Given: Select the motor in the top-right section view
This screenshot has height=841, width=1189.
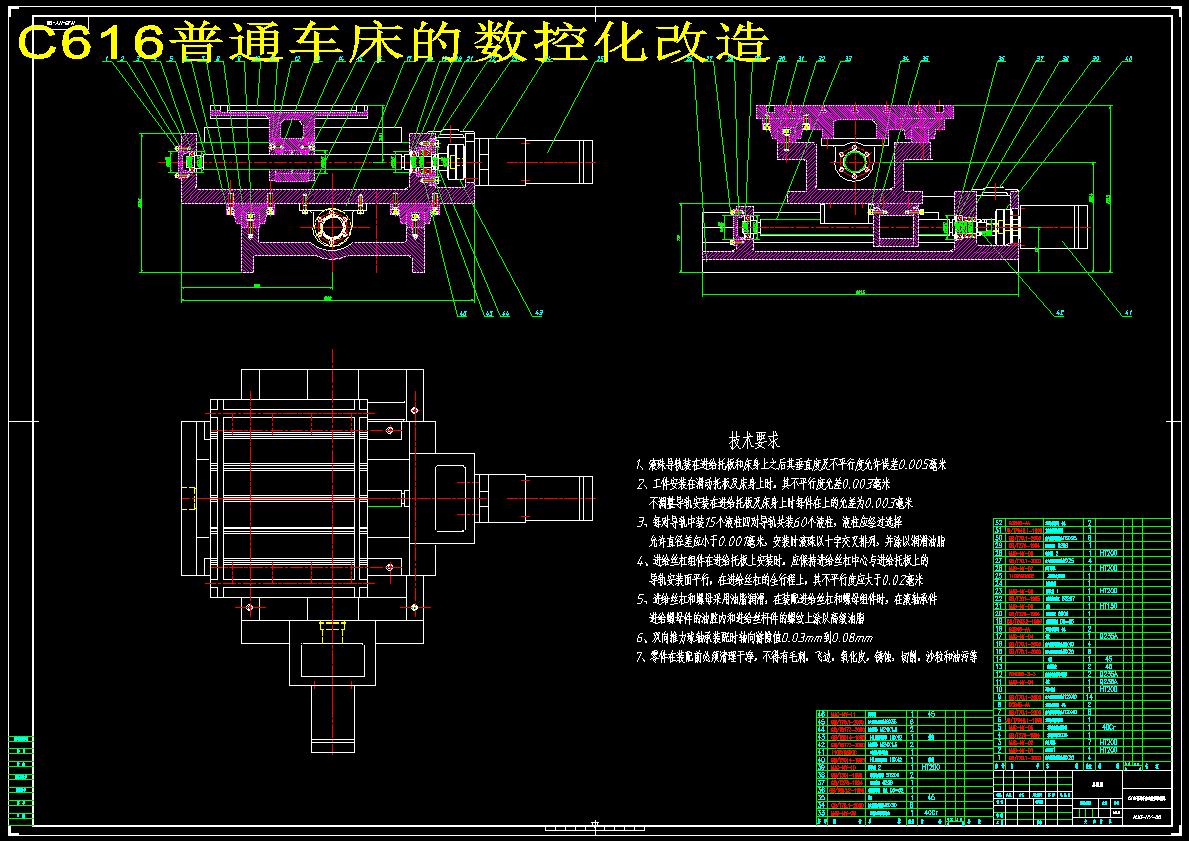Looking at the screenshot, I should [x=1053, y=226].
